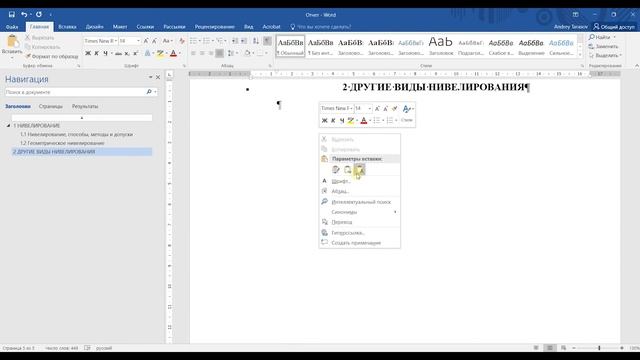The width and height of the screenshot is (640, 360).
Task: Click zoom slider handle in status bar
Action: coord(599,348)
